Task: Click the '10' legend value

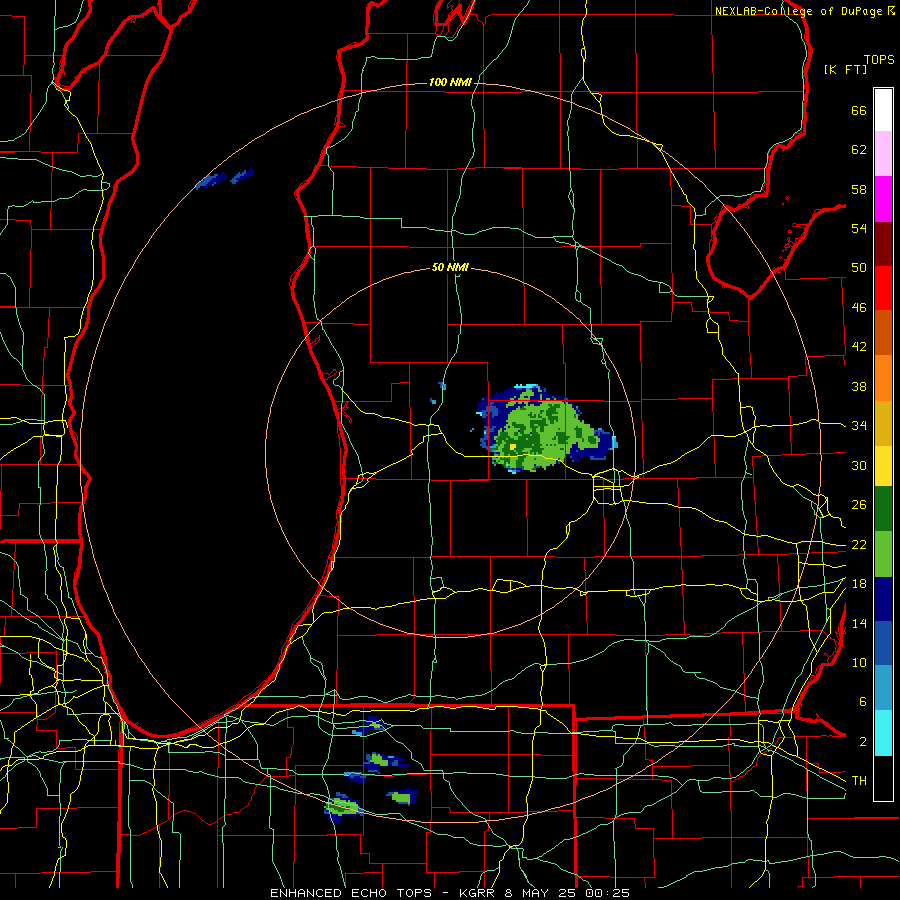Action: coord(859,662)
